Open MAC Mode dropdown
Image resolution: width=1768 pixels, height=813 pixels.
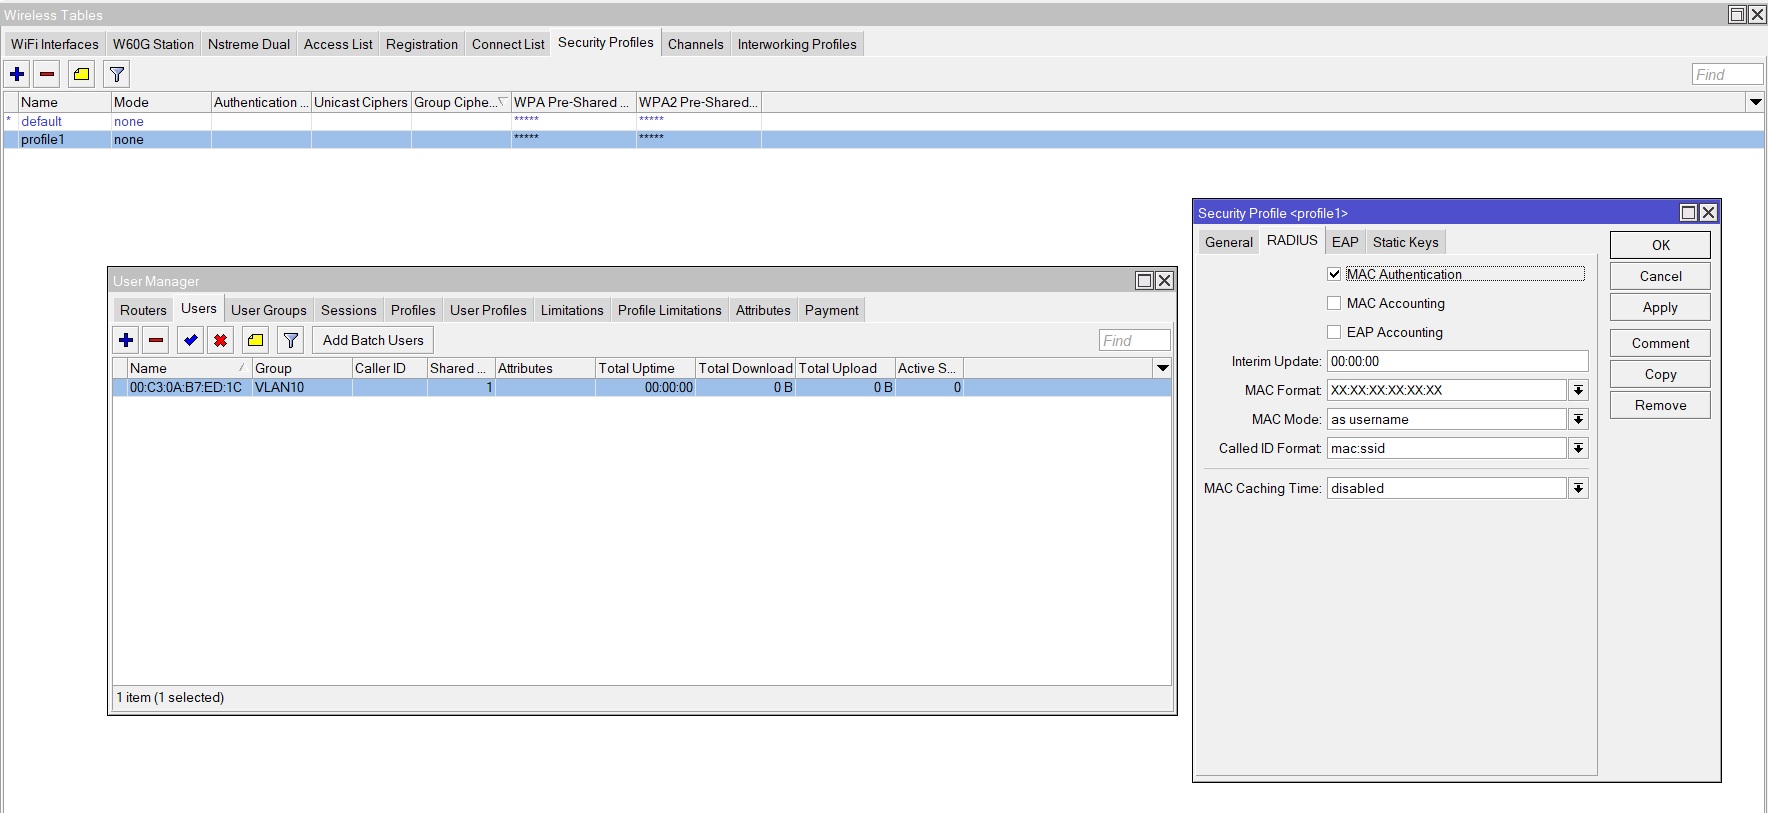tap(1579, 419)
